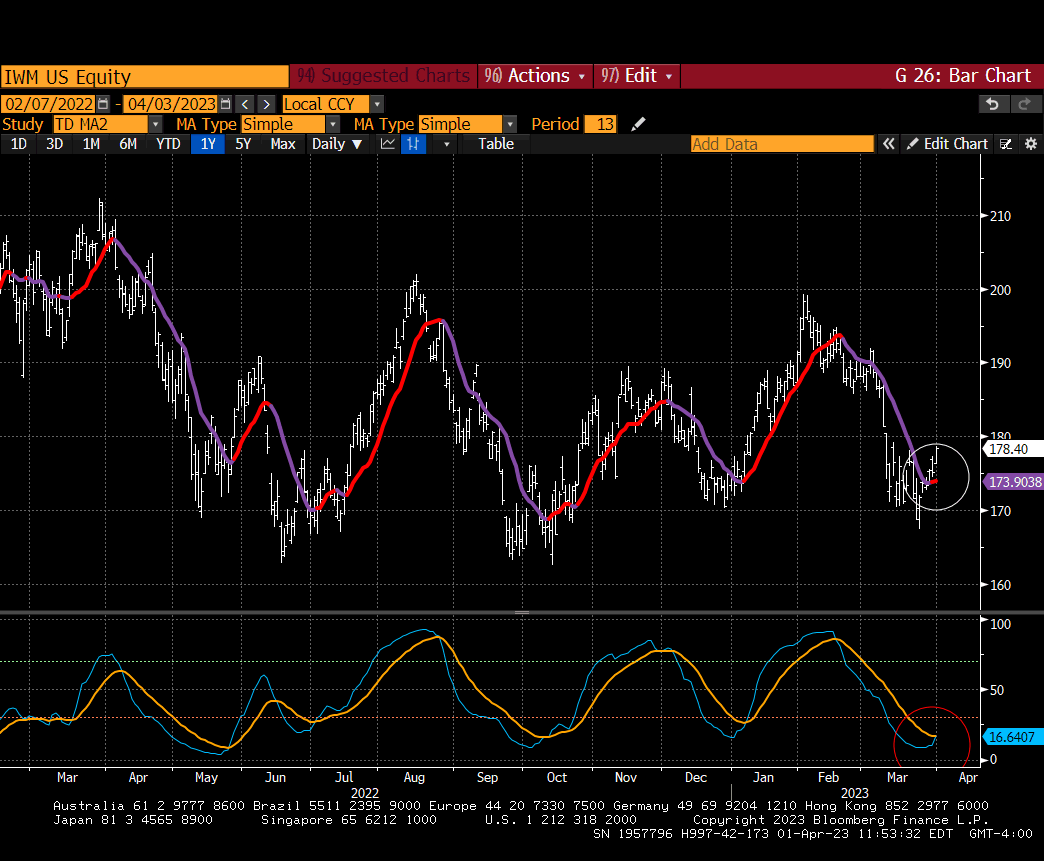Select the bar chart type icon
Screen dimensions: 1044x861
click(413, 144)
